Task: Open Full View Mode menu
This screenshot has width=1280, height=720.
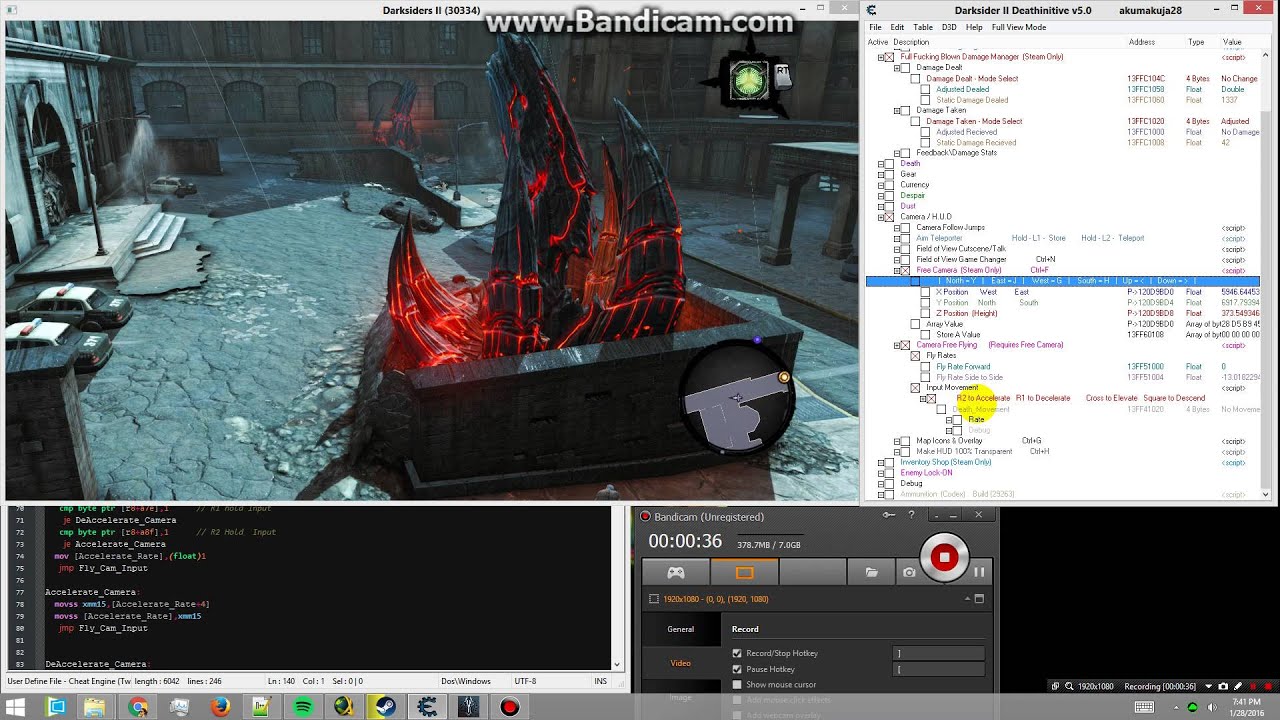Action: 1018,27
